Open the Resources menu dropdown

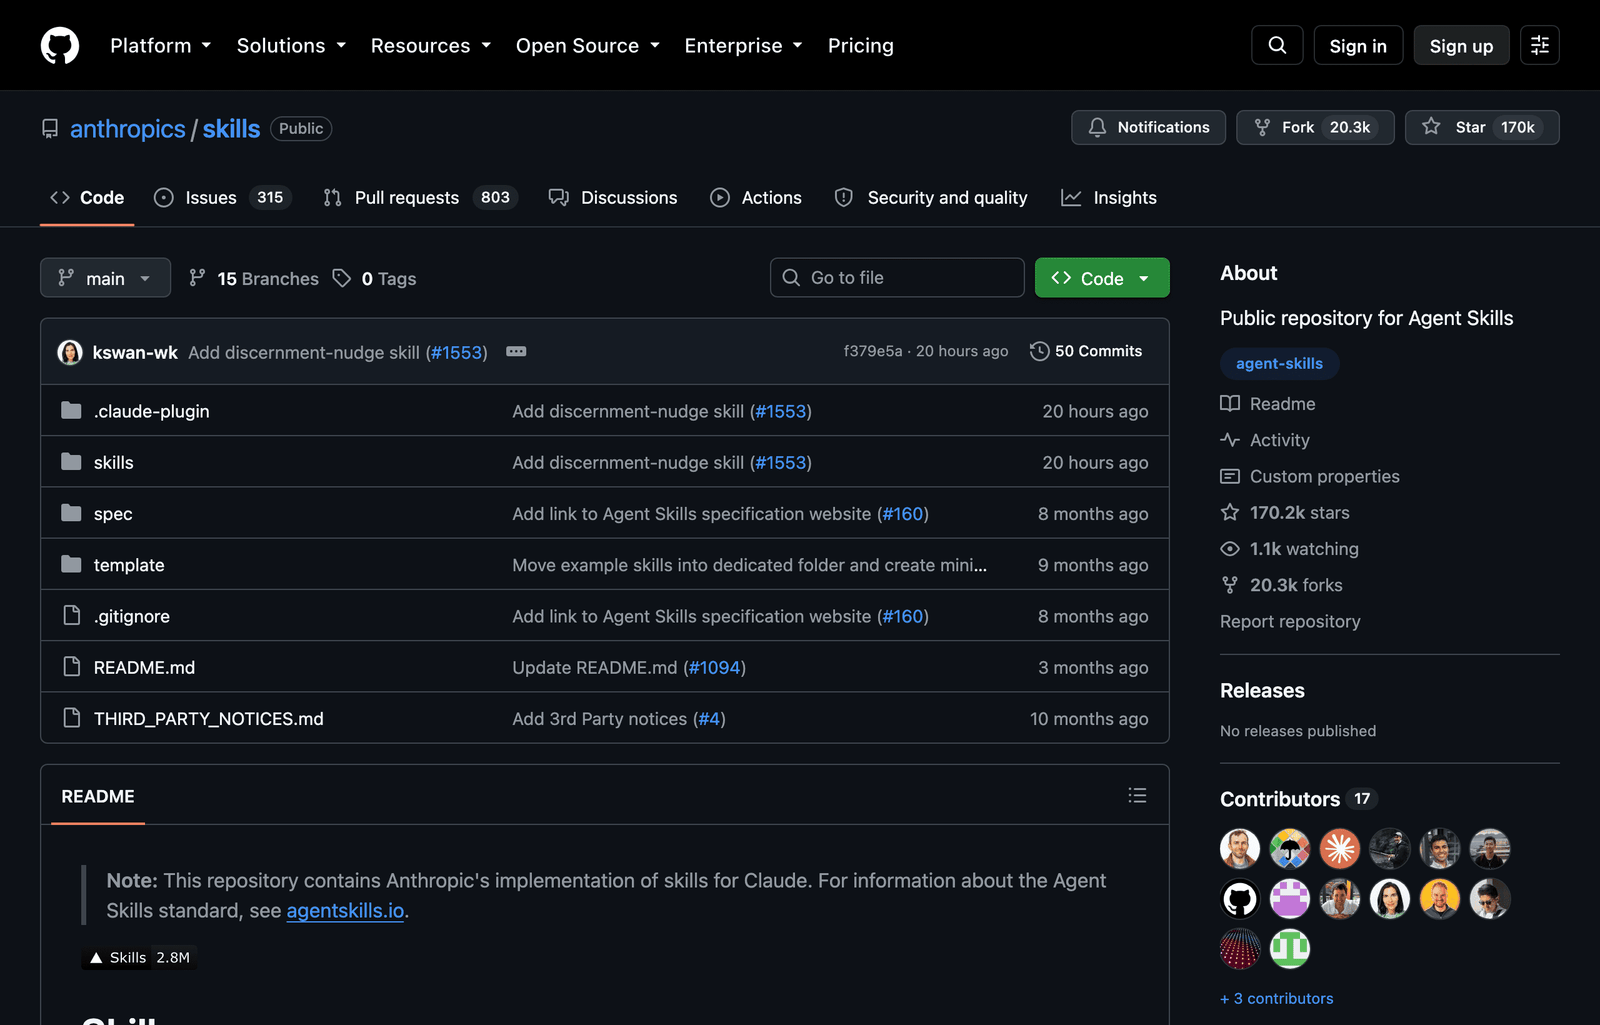click(x=431, y=46)
